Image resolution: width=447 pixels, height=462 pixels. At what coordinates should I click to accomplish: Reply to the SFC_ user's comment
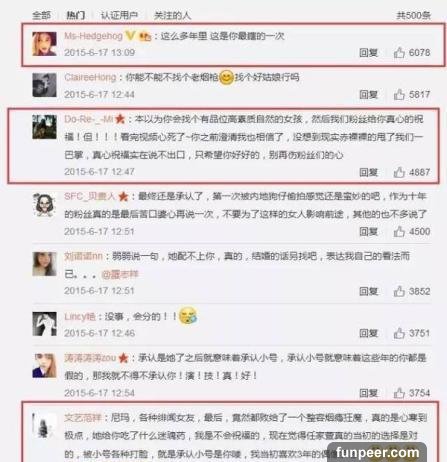(x=368, y=232)
